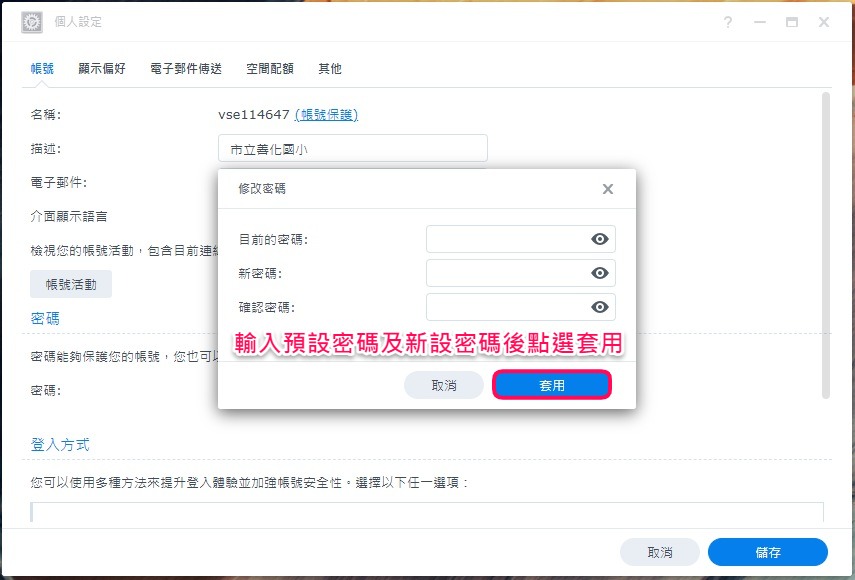Reveal the new password with eye icon

click(599, 273)
